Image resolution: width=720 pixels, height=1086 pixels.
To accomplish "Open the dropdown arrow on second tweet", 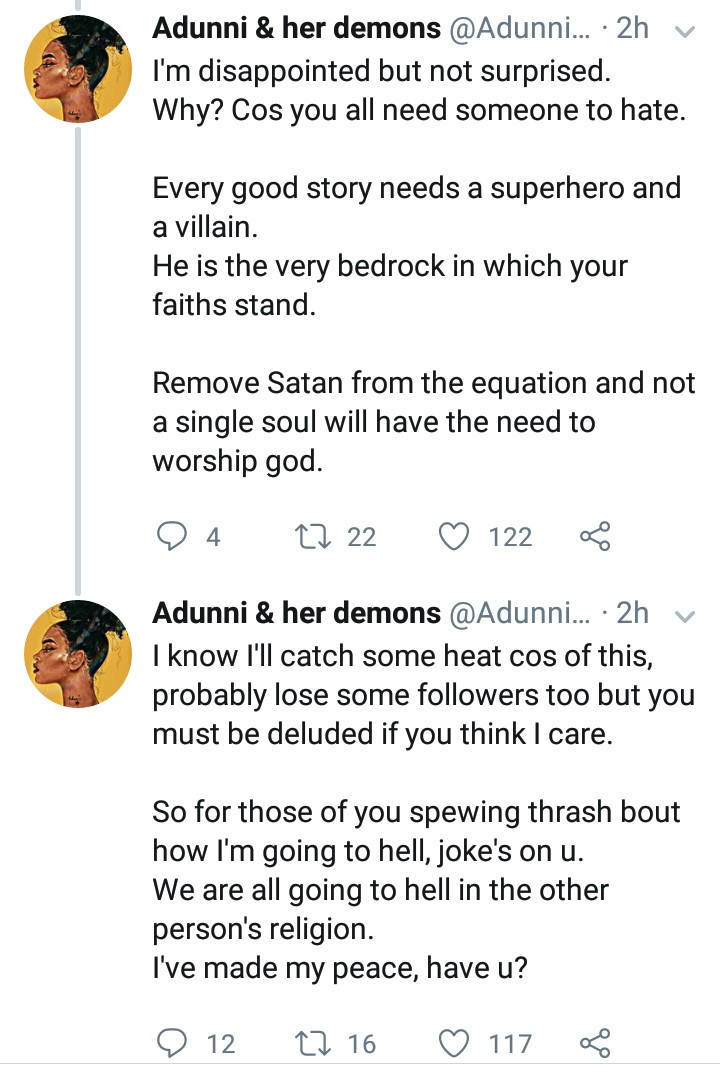I will (686, 616).
